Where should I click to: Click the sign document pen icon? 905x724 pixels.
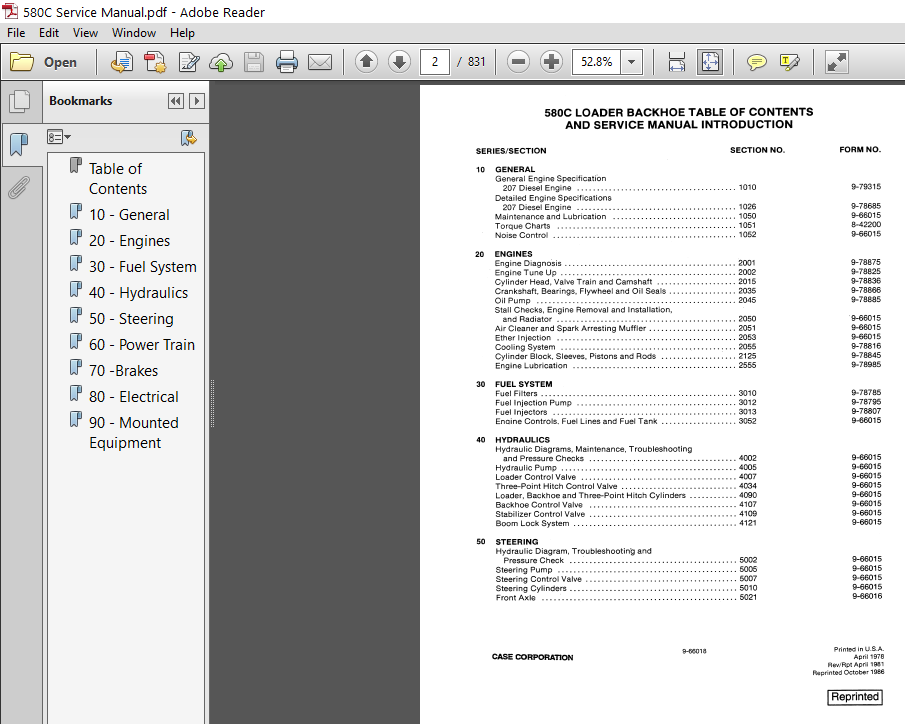coord(188,62)
